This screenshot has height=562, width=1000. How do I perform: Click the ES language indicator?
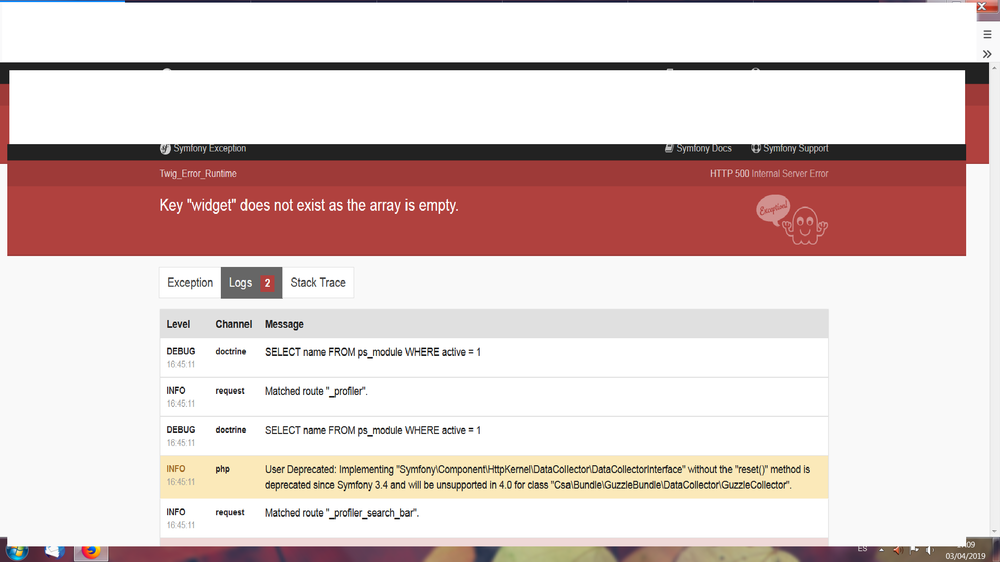point(862,549)
